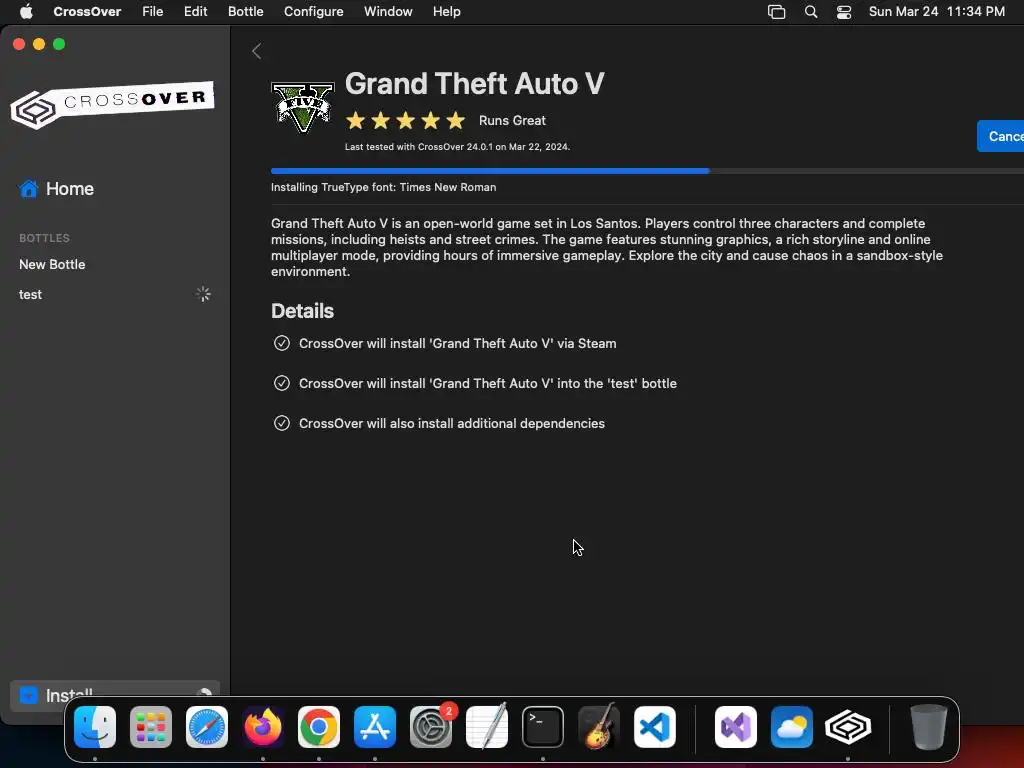Screen dimensions: 1024x768
Task: Open the Window menu
Action: pos(388,11)
